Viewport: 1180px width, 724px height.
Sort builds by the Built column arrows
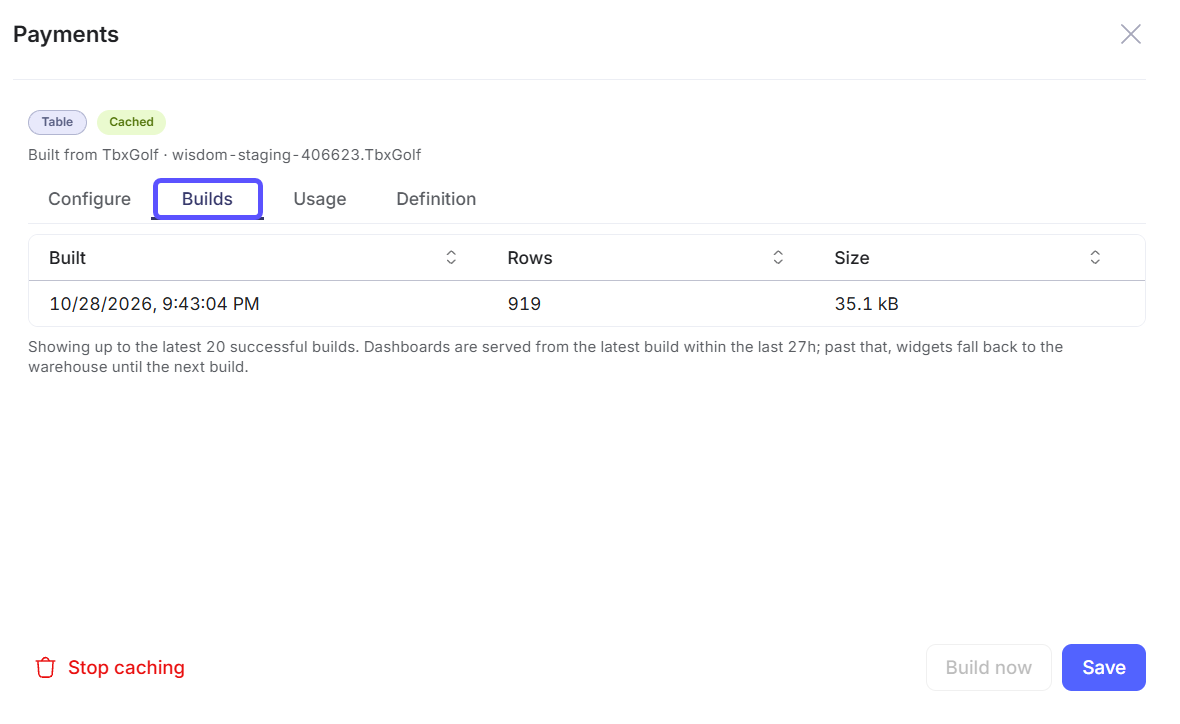451,257
